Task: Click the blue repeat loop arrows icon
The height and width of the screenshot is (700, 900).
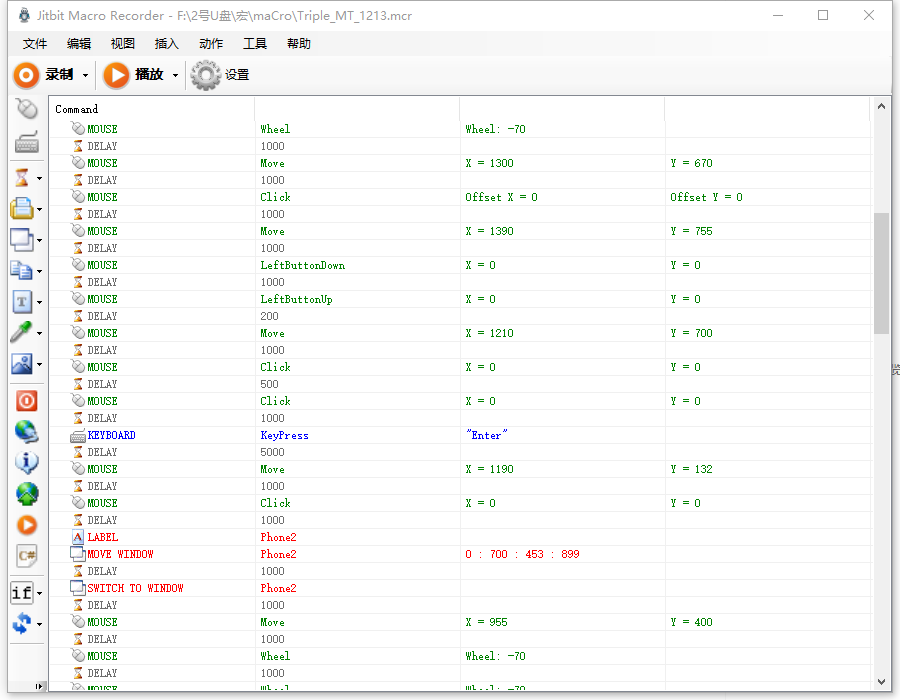Action: pyautogui.click(x=22, y=623)
